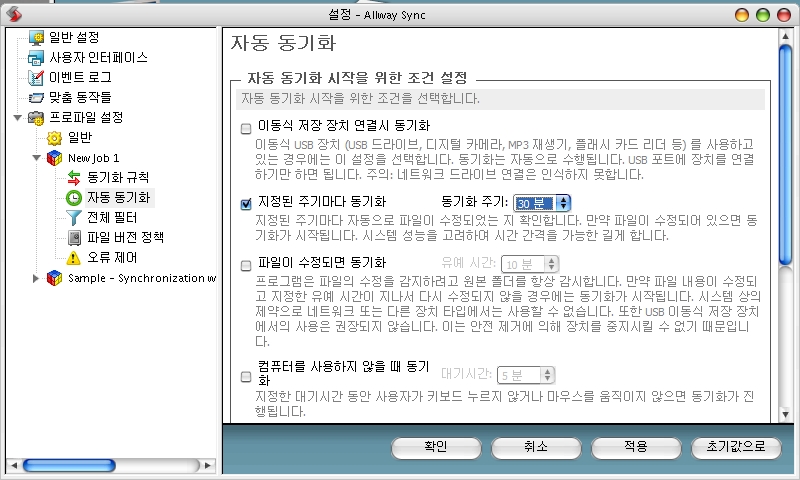Select the Sample - Synchronization job
Screen dimensions: 800x480
pyautogui.click(x=142, y=278)
